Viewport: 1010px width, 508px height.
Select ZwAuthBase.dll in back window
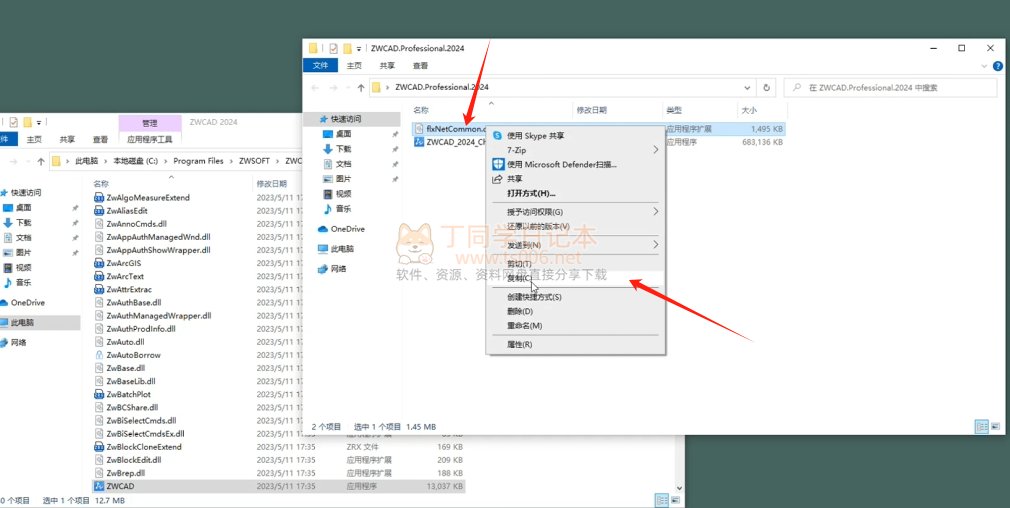coord(133,303)
